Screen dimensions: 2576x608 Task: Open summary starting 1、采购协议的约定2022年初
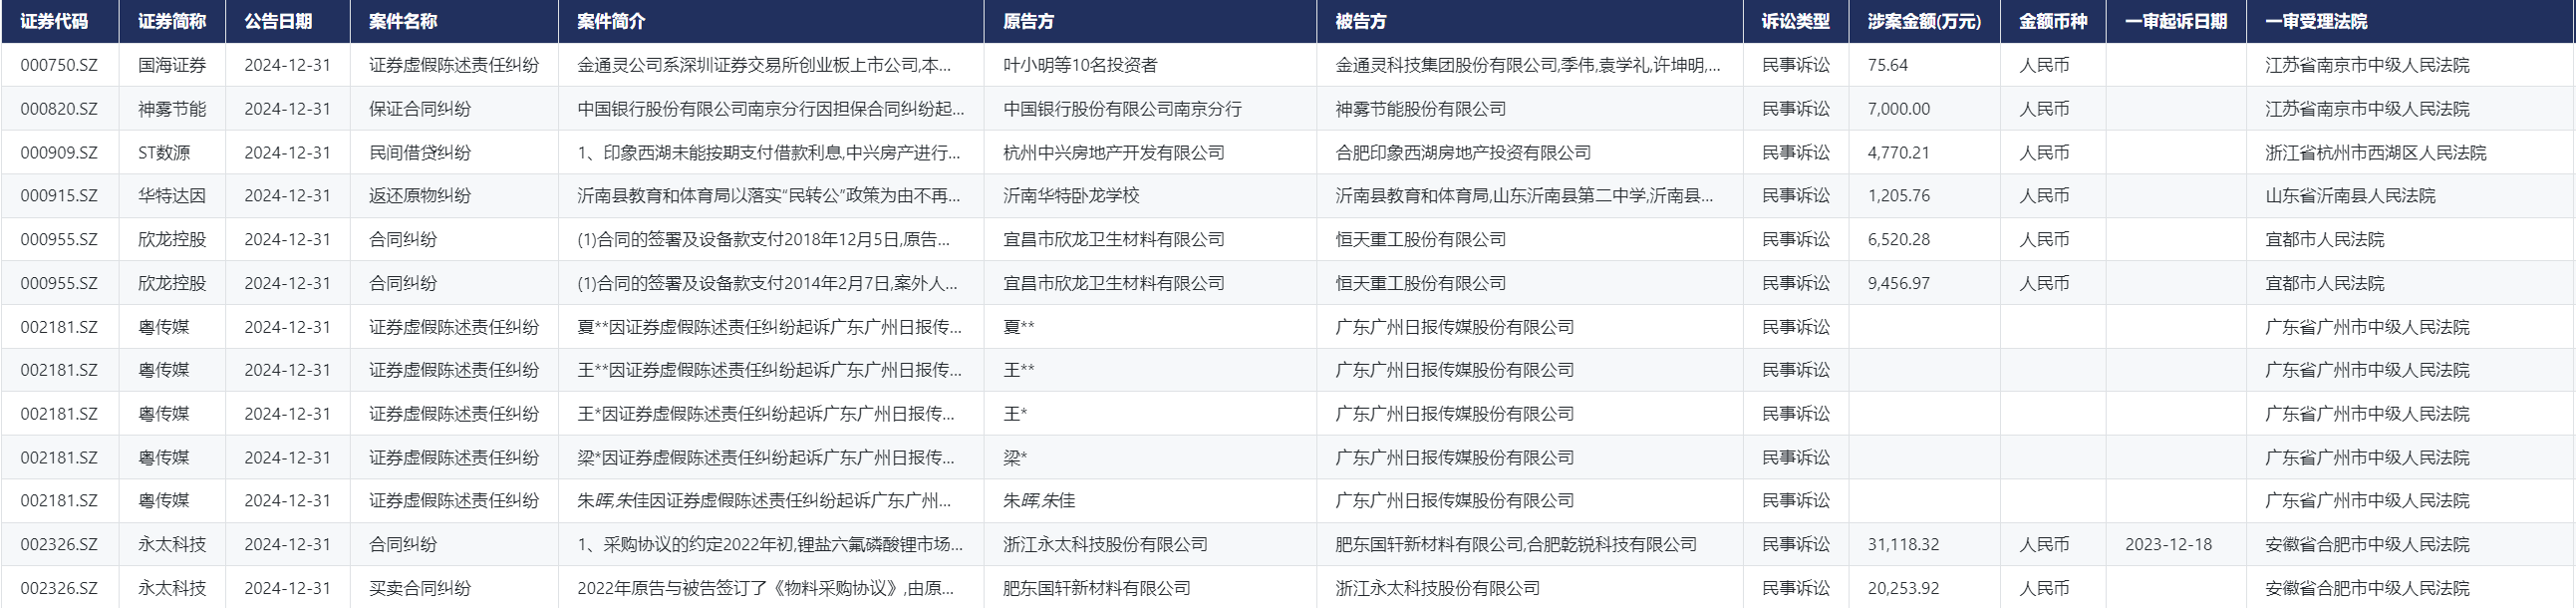[770, 545]
